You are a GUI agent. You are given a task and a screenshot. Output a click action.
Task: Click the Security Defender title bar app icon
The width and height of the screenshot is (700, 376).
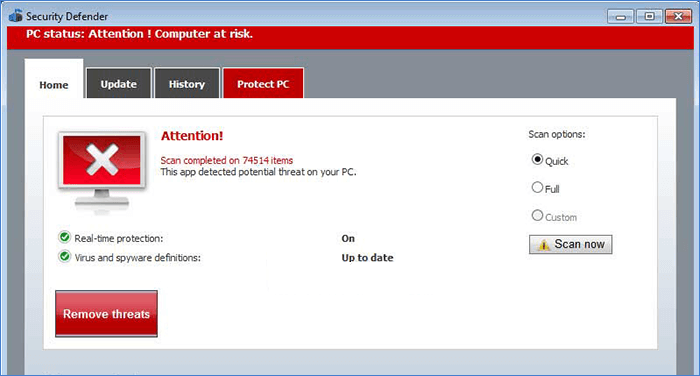(x=16, y=16)
